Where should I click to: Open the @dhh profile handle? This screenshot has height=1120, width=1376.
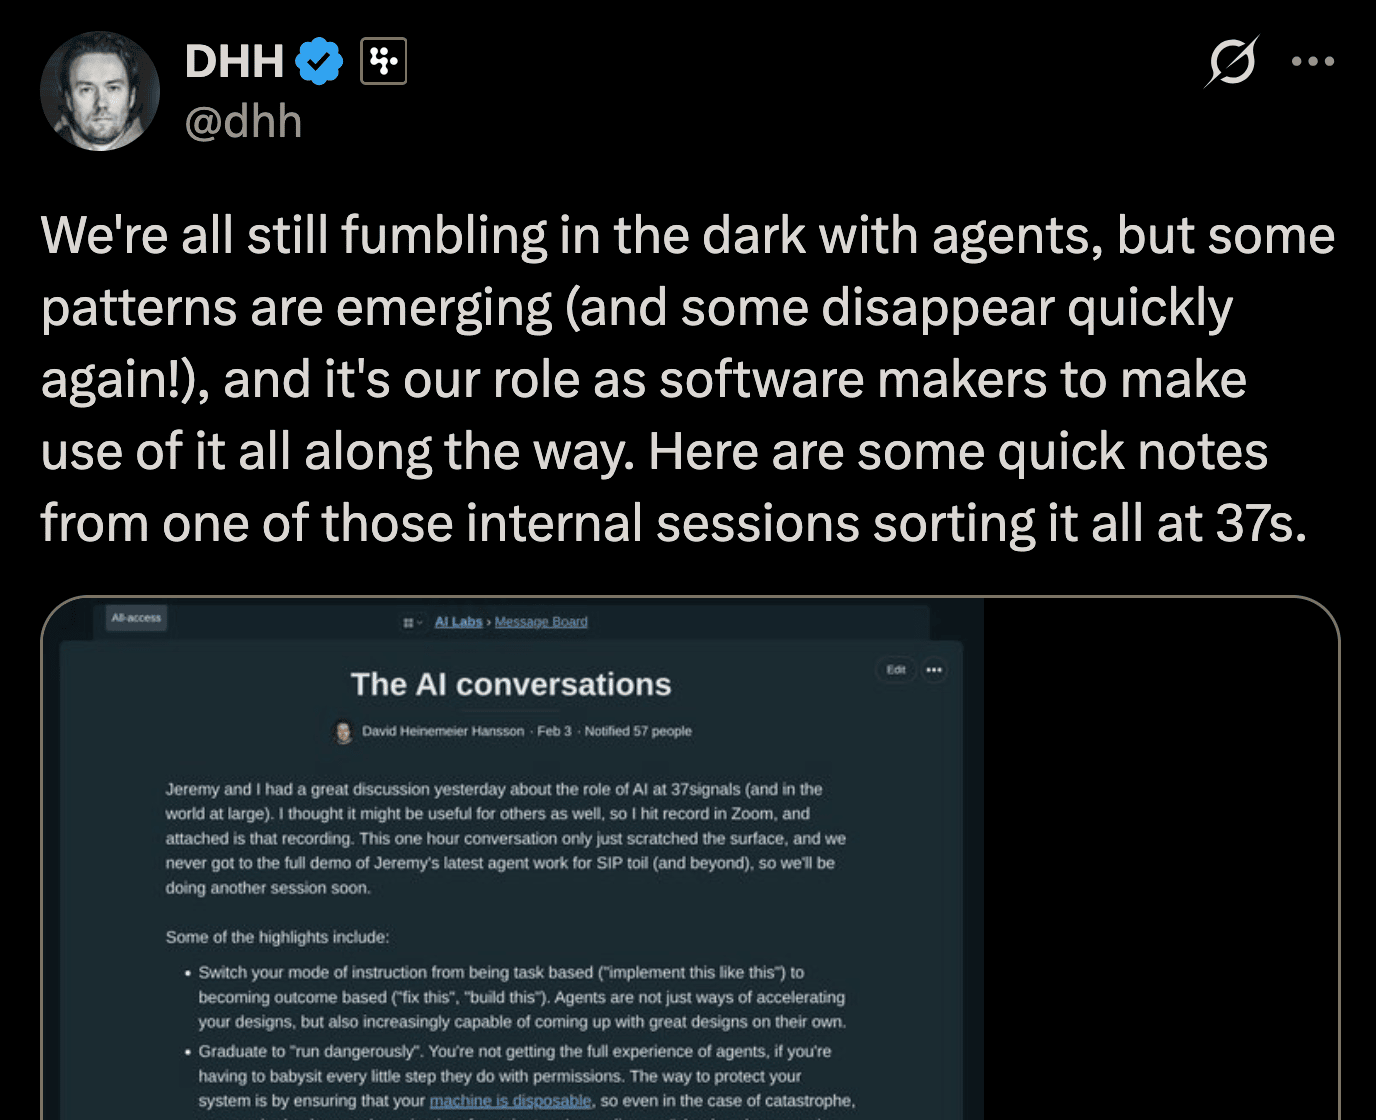(x=243, y=121)
